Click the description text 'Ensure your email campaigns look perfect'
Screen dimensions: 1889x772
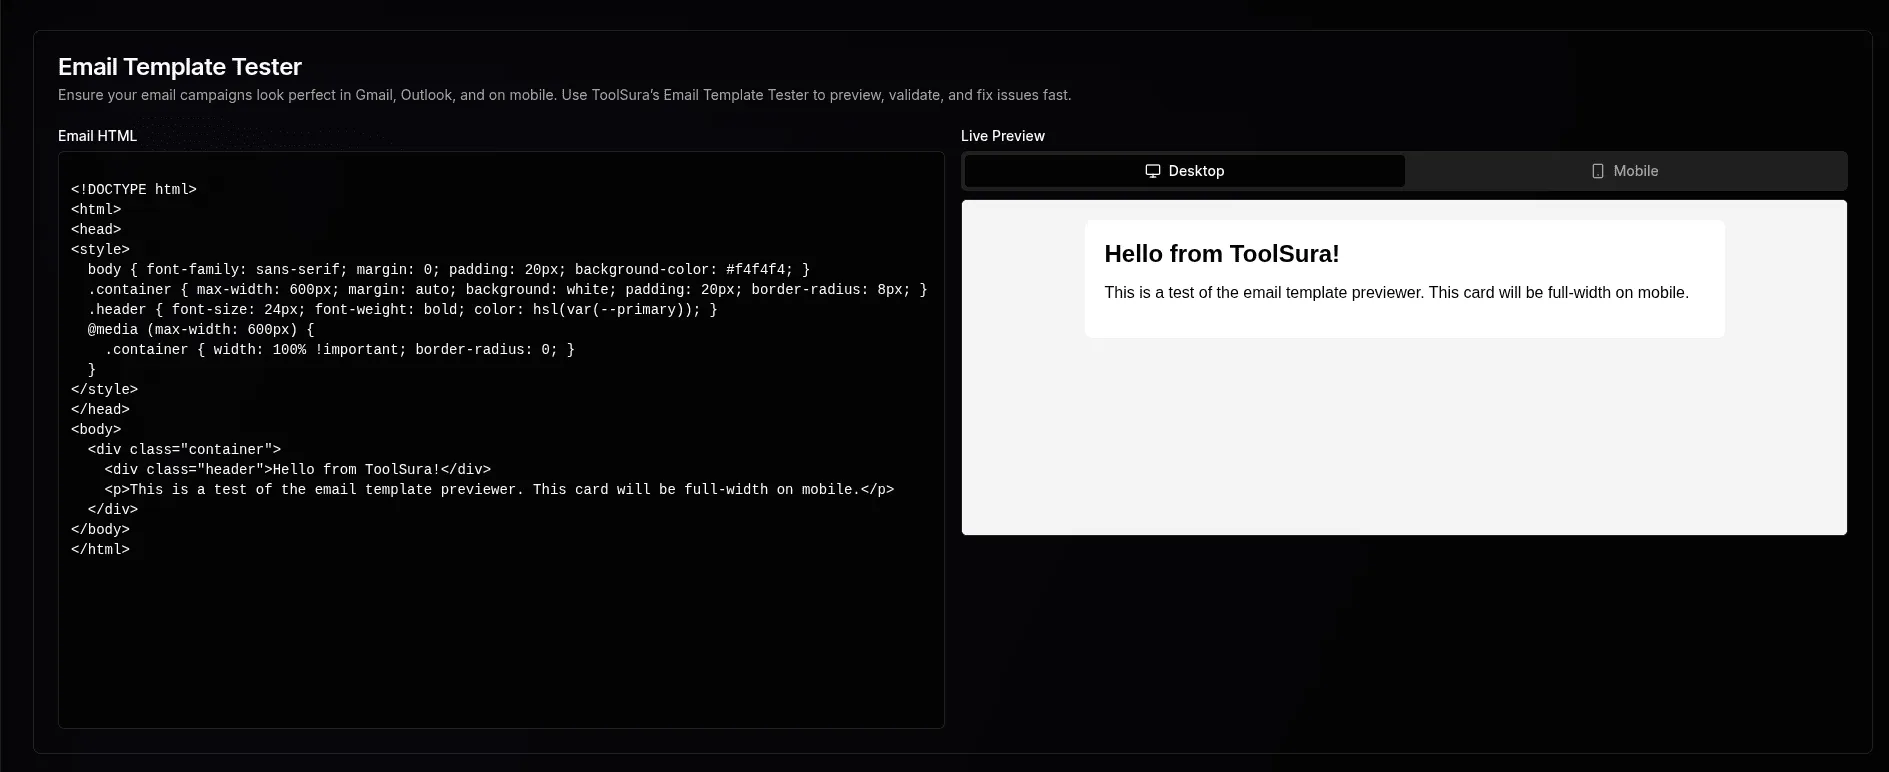click(x=564, y=95)
